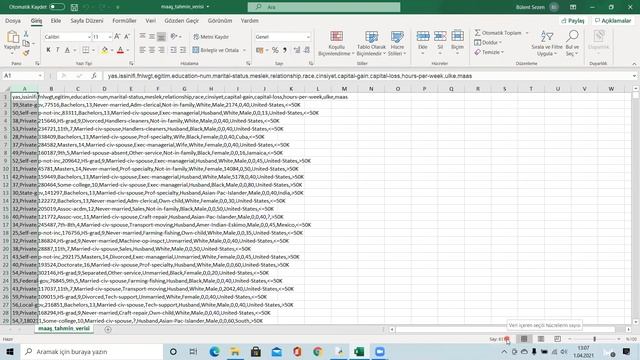640x360 pixels.
Task: Toggle the Otomatik Kaydet switch
Action: click(x=57, y=7)
